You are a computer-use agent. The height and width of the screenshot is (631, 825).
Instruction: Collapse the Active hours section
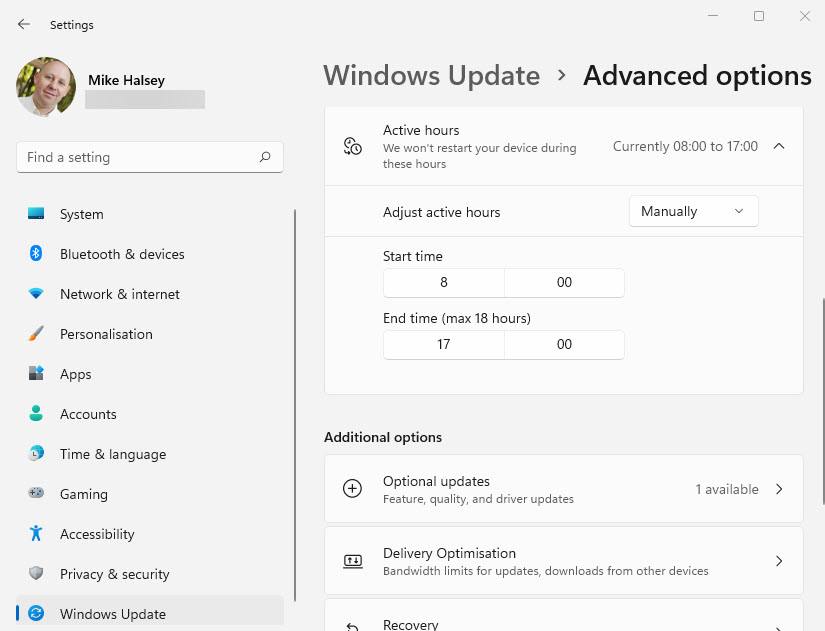click(779, 146)
